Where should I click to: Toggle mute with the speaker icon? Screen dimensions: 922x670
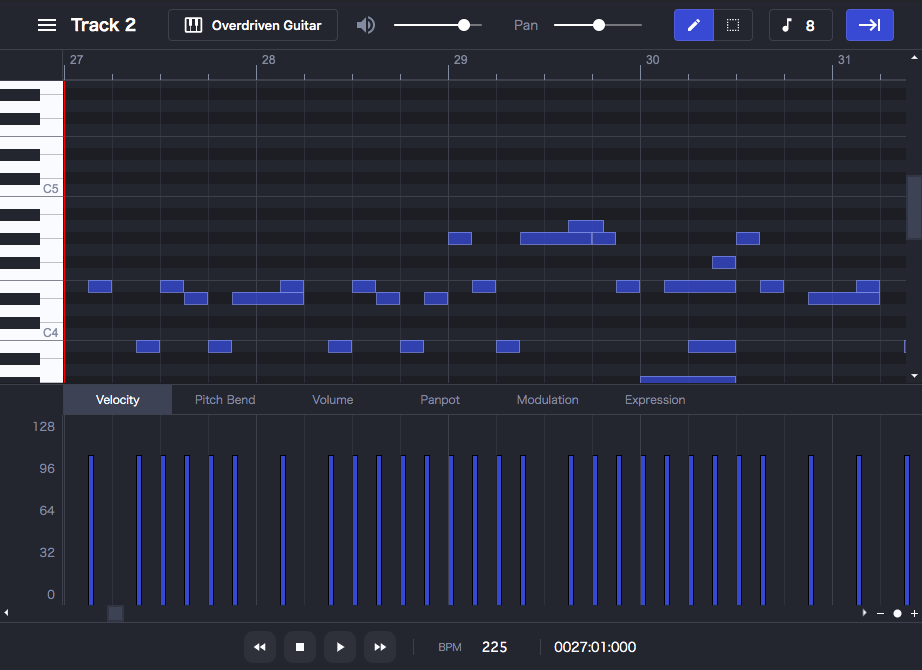(366, 25)
